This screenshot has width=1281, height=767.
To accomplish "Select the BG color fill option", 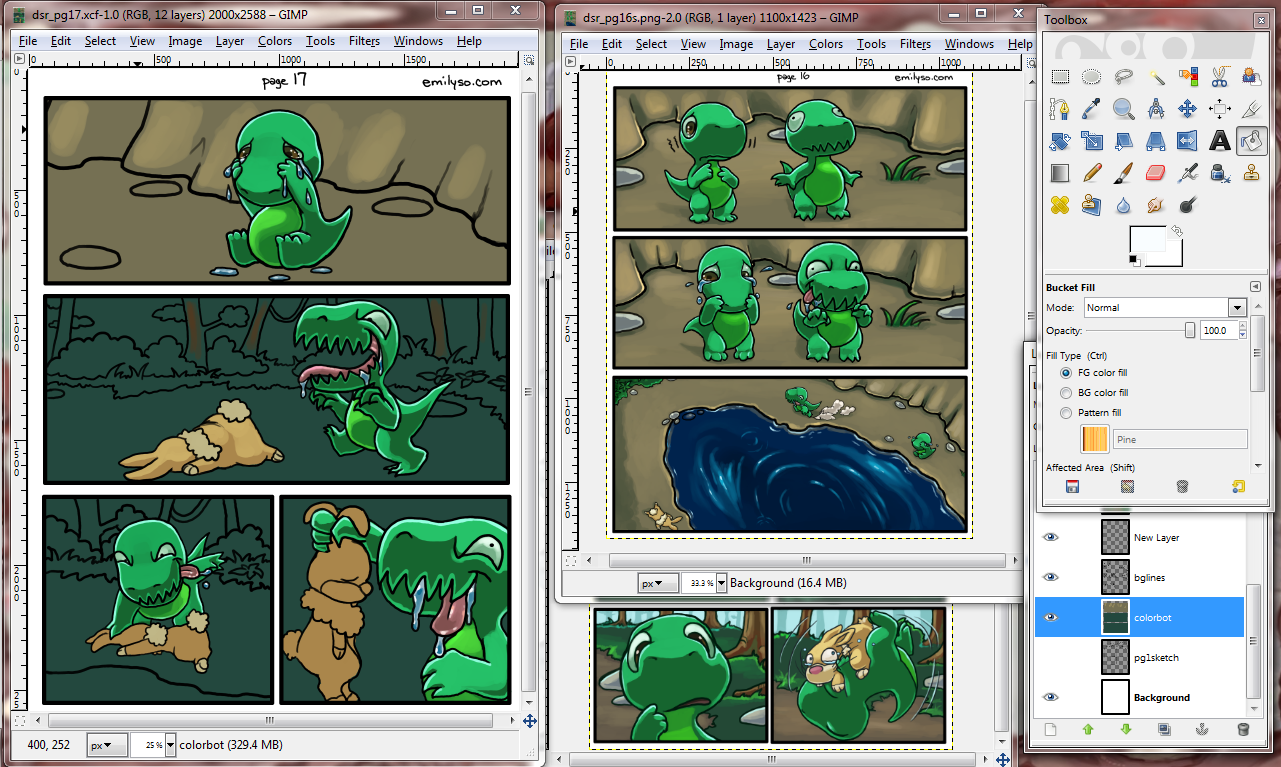I will tap(1067, 393).
